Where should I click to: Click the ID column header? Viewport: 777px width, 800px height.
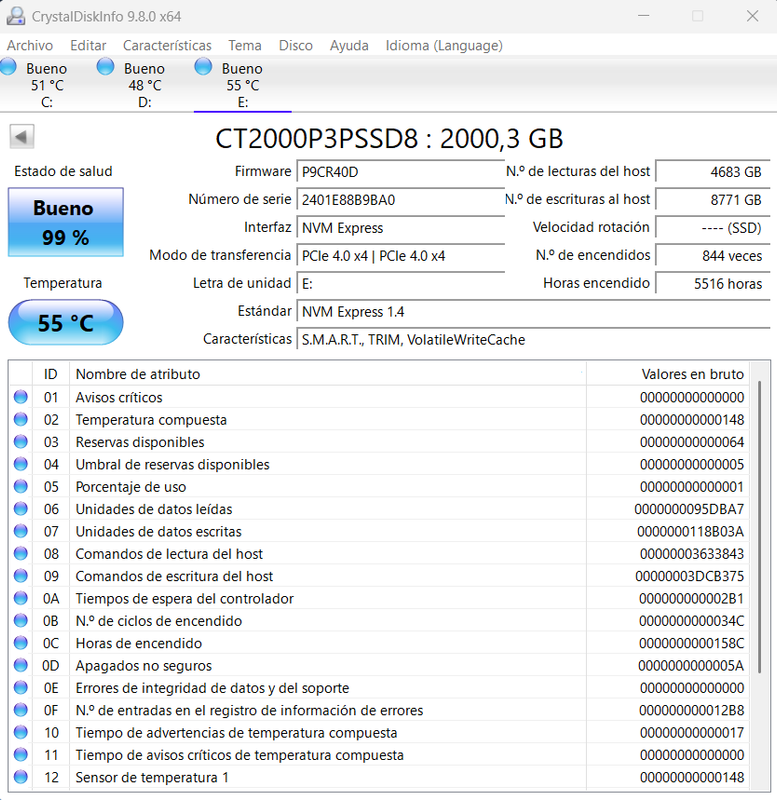pyautogui.click(x=51, y=374)
